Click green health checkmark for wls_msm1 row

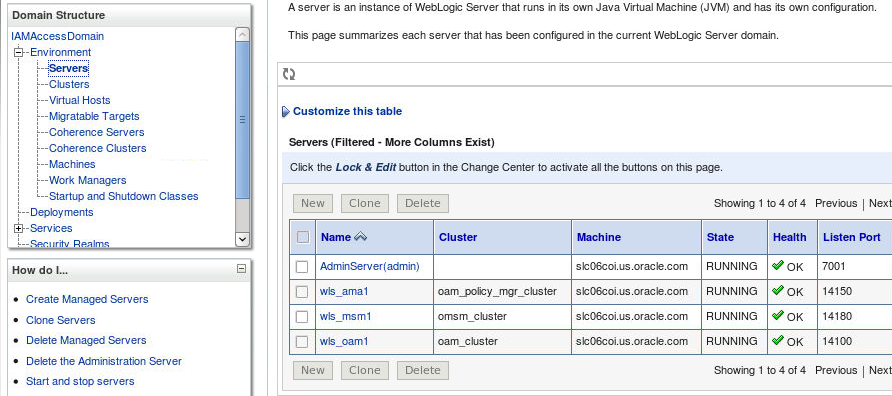pyautogui.click(x=778, y=315)
